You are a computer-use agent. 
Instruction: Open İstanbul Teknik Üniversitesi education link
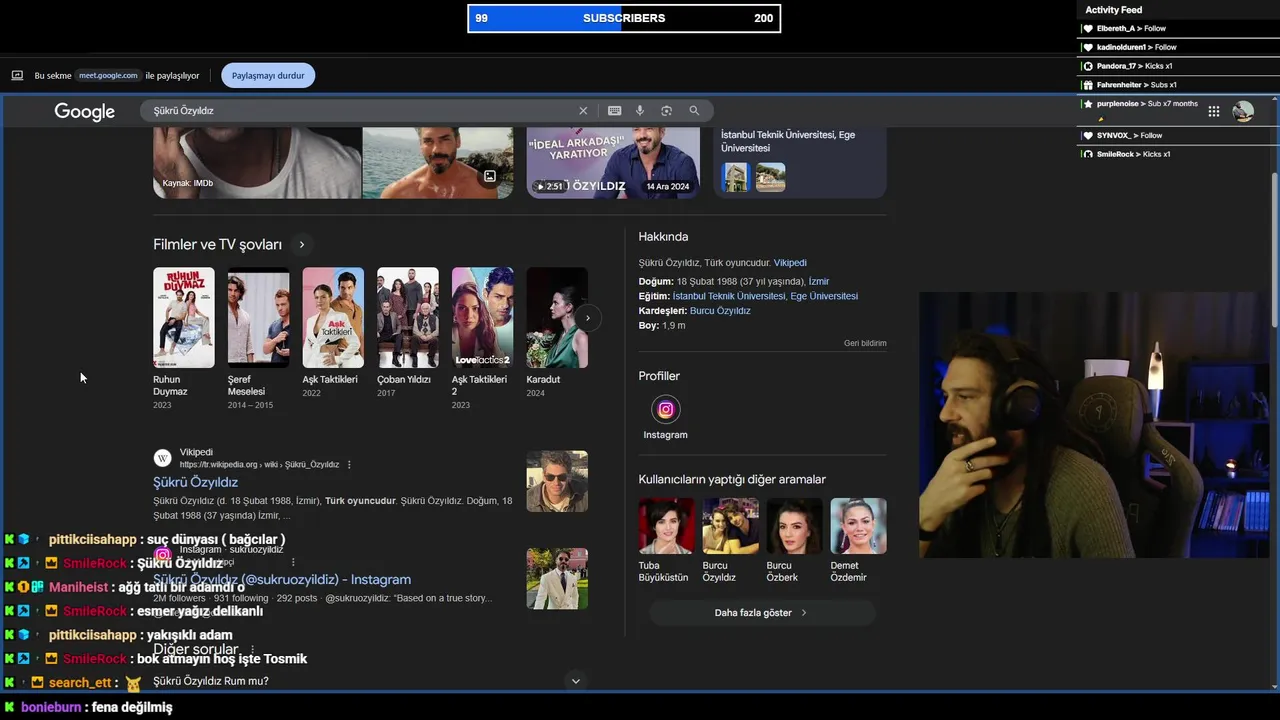coord(729,296)
